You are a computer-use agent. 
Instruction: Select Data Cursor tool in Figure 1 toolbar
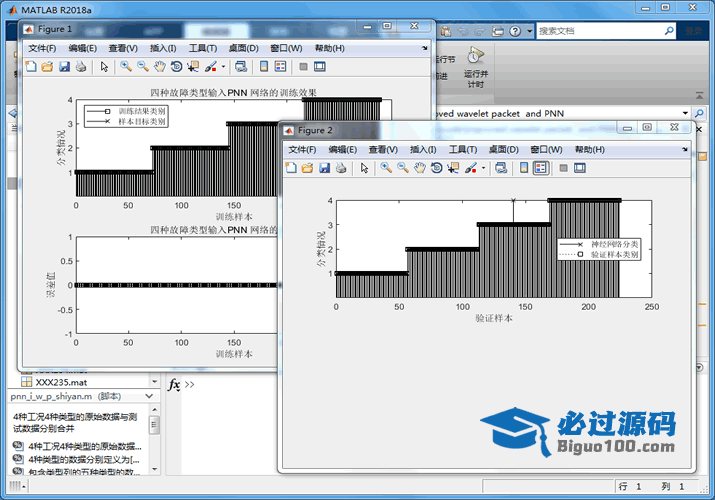(x=193, y=67)
